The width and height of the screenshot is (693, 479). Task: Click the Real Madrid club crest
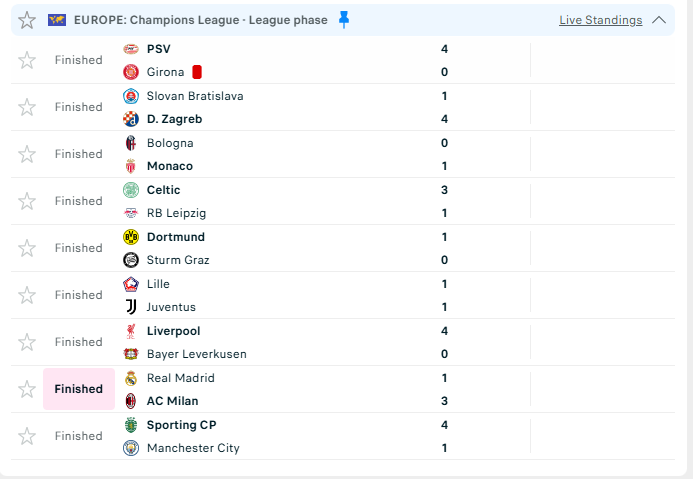tap(131, 378)
